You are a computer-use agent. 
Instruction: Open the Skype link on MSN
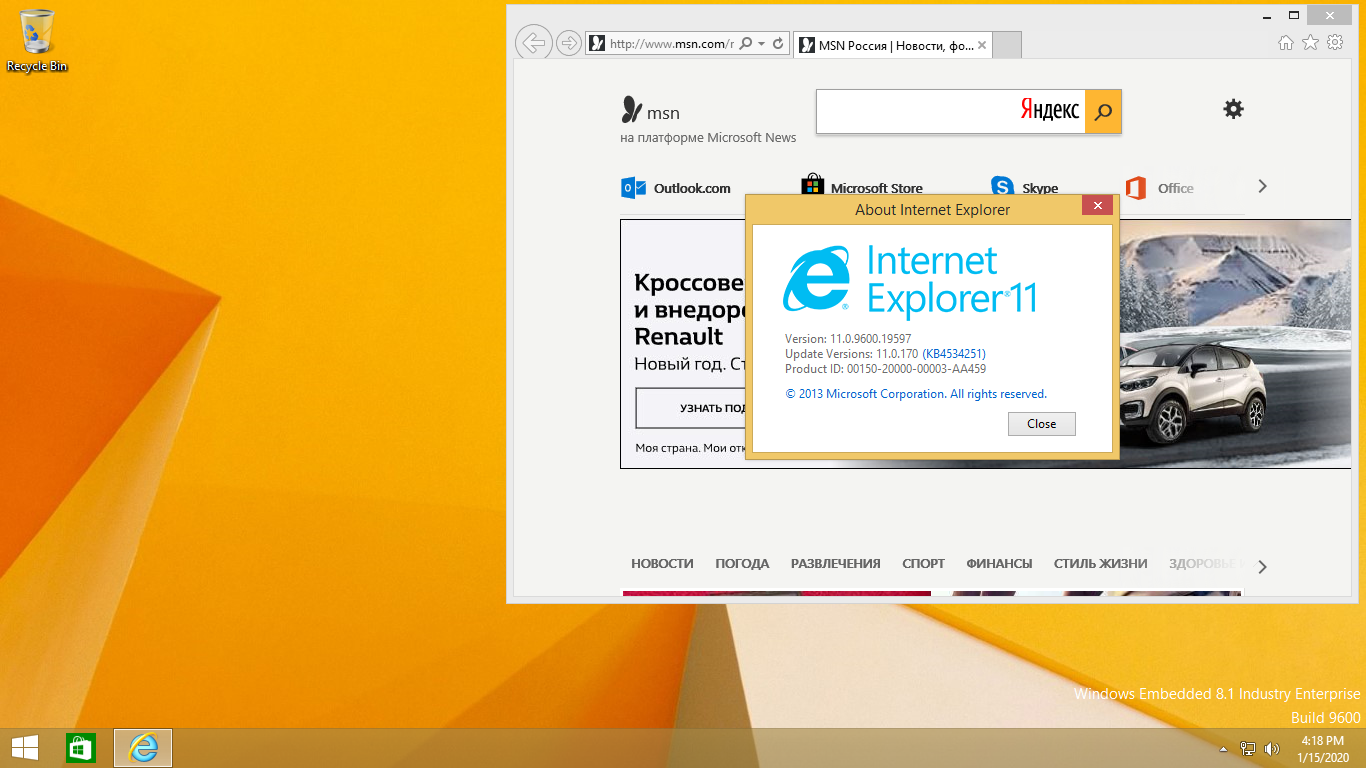click(1025, 188)
